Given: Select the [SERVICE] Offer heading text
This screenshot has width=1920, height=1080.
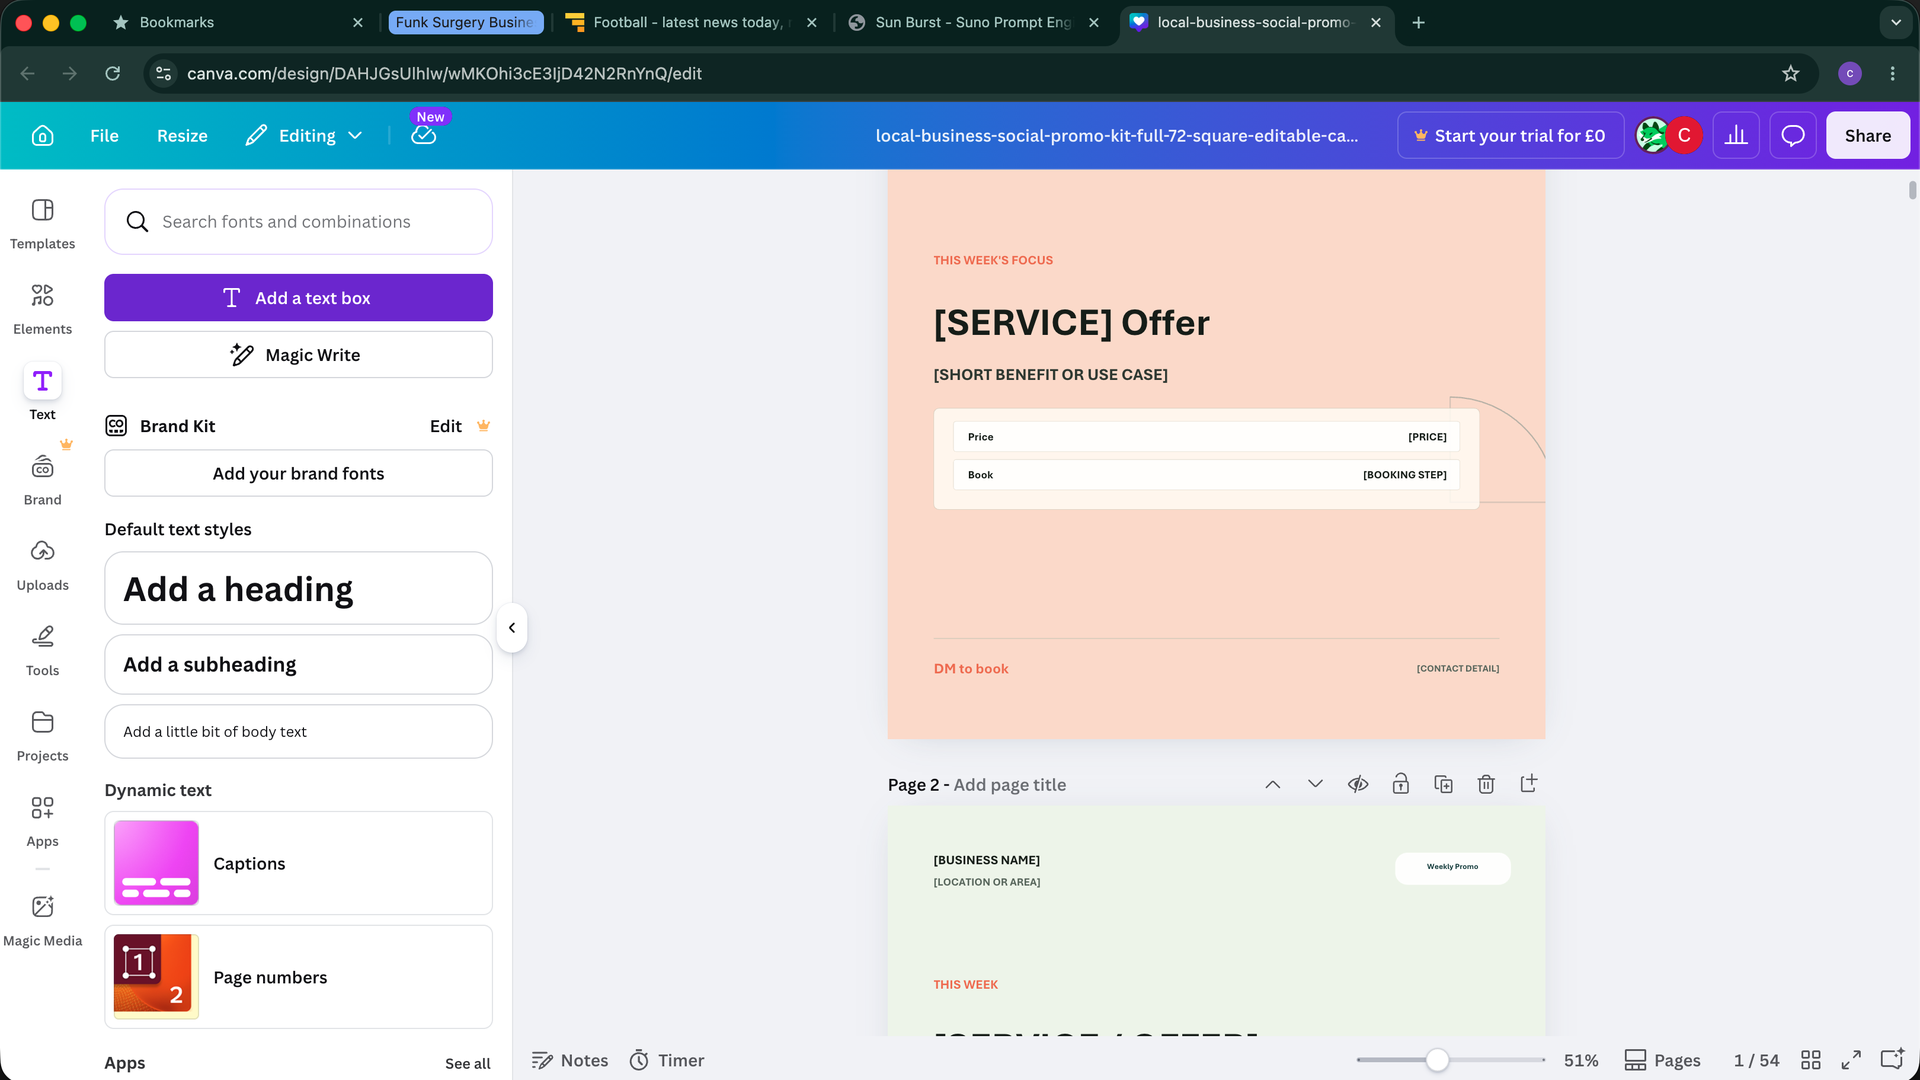Looking at the screenshot, I should pyautogui.click(x=1071, y=323).
